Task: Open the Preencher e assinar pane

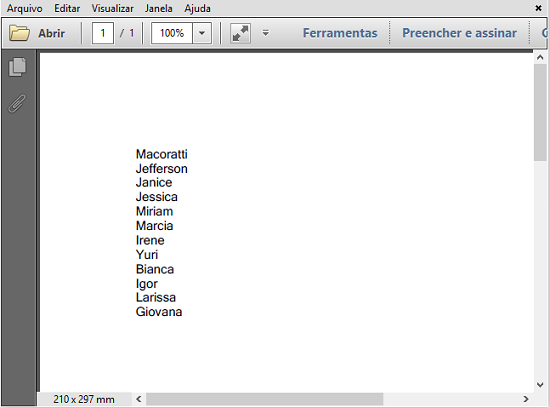Action: tap(459, 33)
